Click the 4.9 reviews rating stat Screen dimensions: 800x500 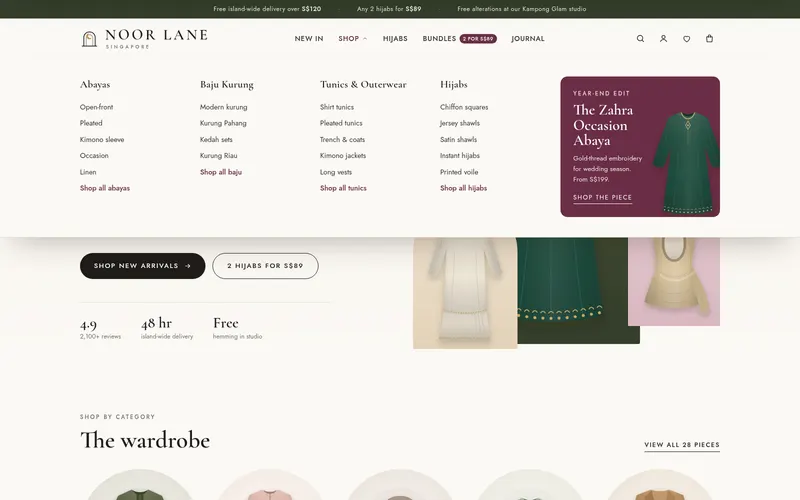coord(100,329)
